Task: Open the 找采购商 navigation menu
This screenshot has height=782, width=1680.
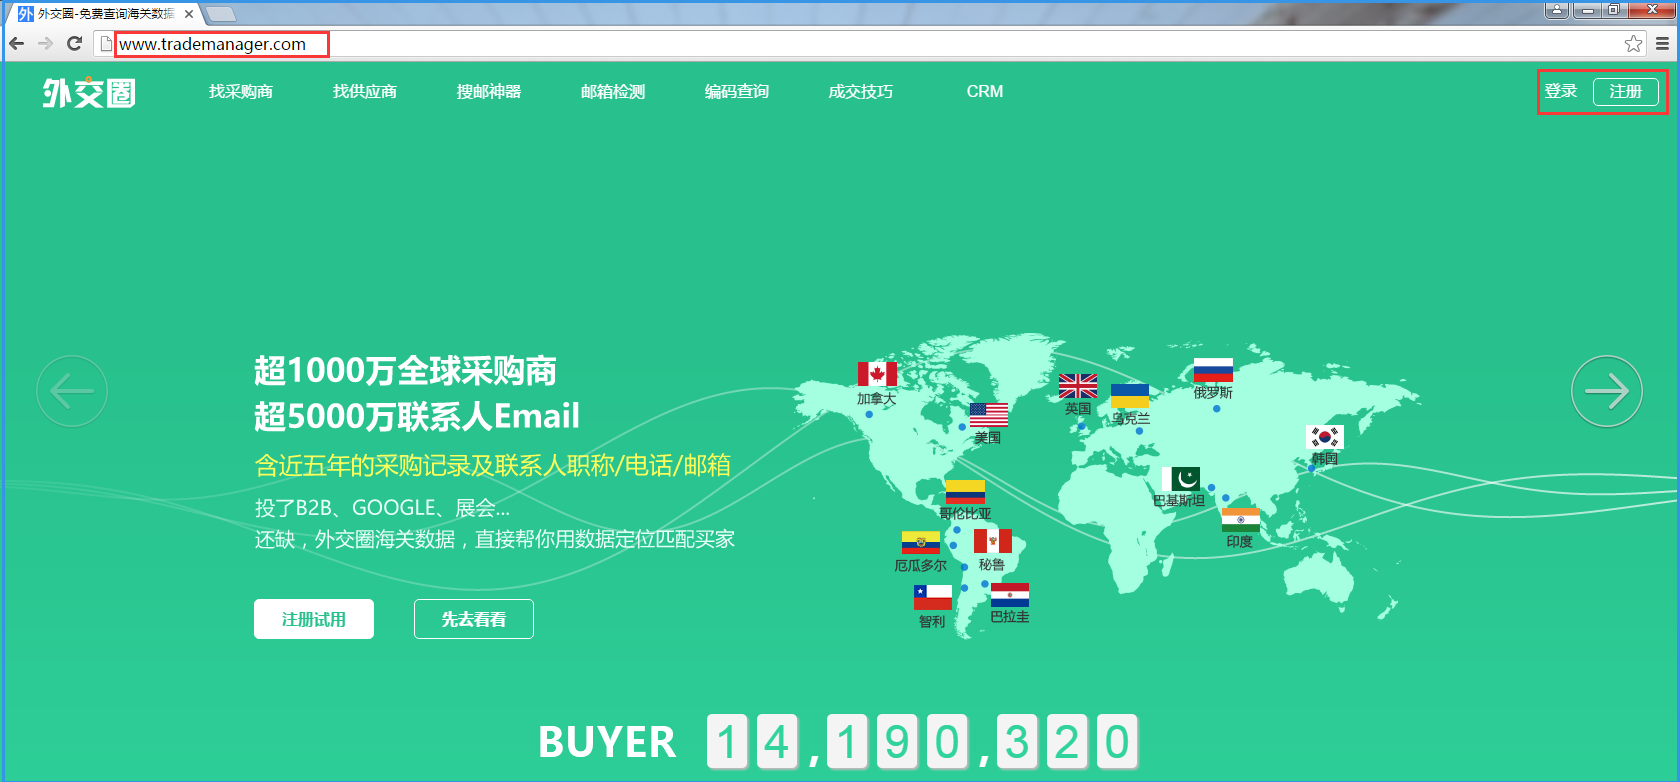Action: (x=241, y=92)
